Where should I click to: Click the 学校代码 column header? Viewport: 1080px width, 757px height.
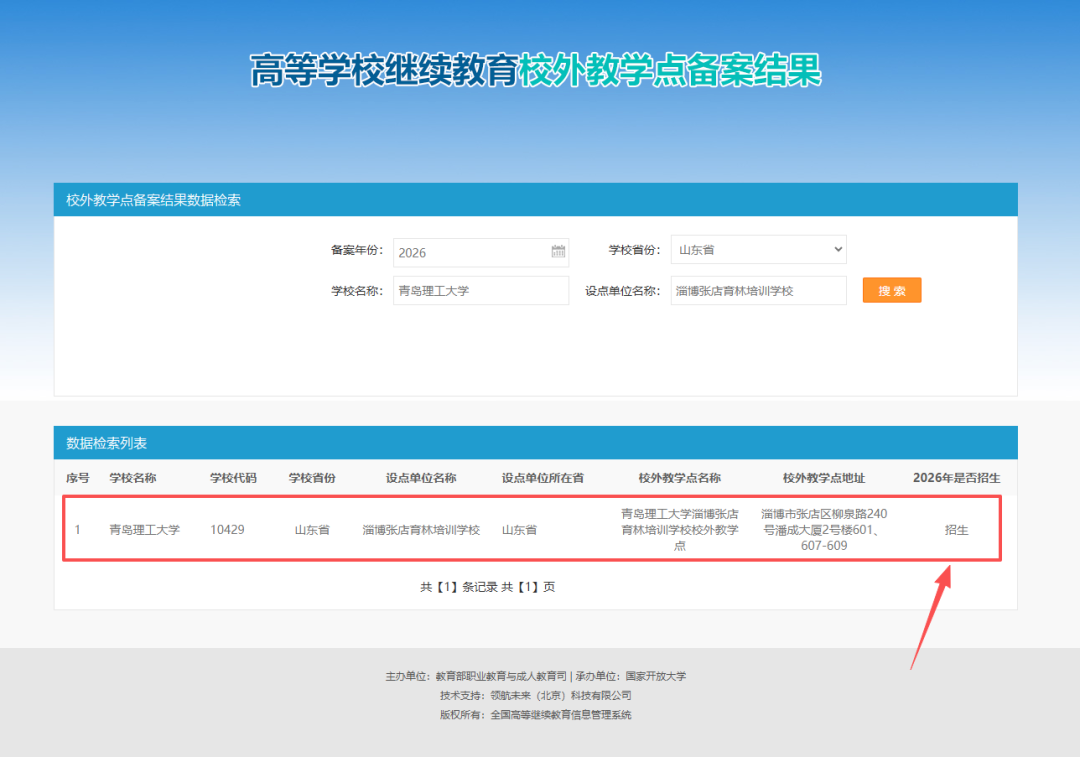coord(233,478)
